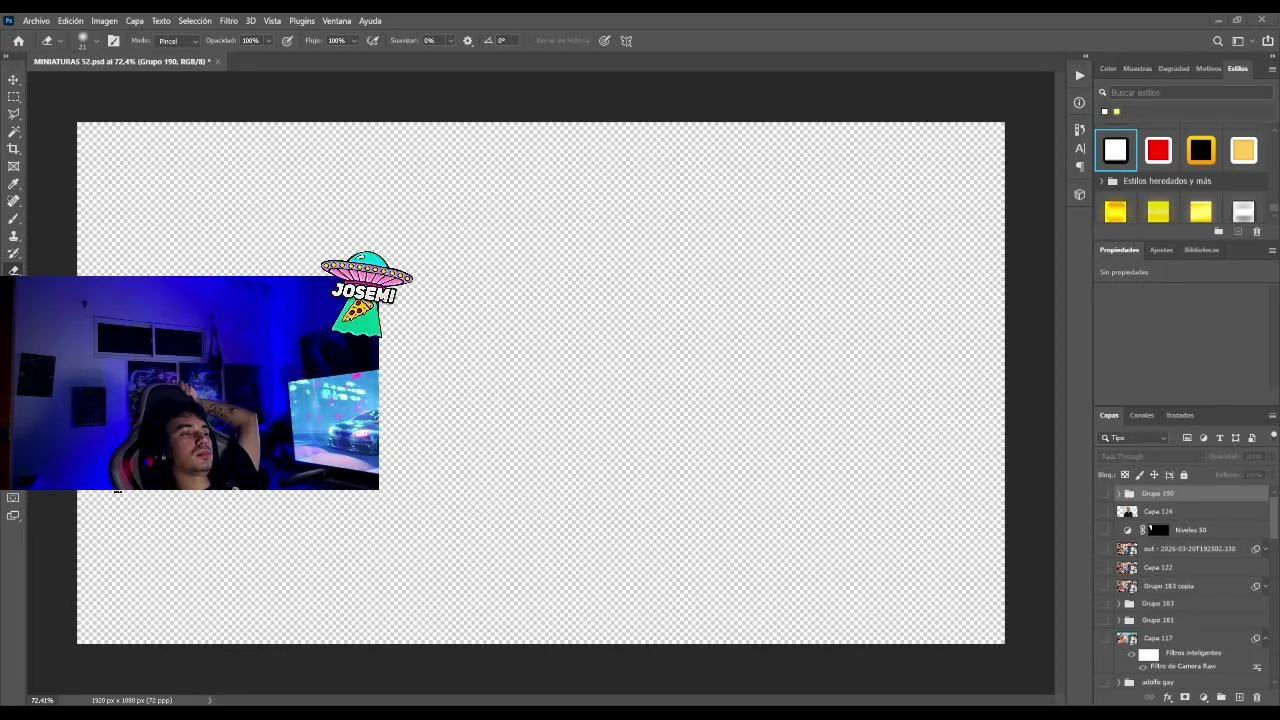The image size is (1280, 720).
Task: Delete style trash icon in Styles panel
Action: click(x=1257, y=232)
